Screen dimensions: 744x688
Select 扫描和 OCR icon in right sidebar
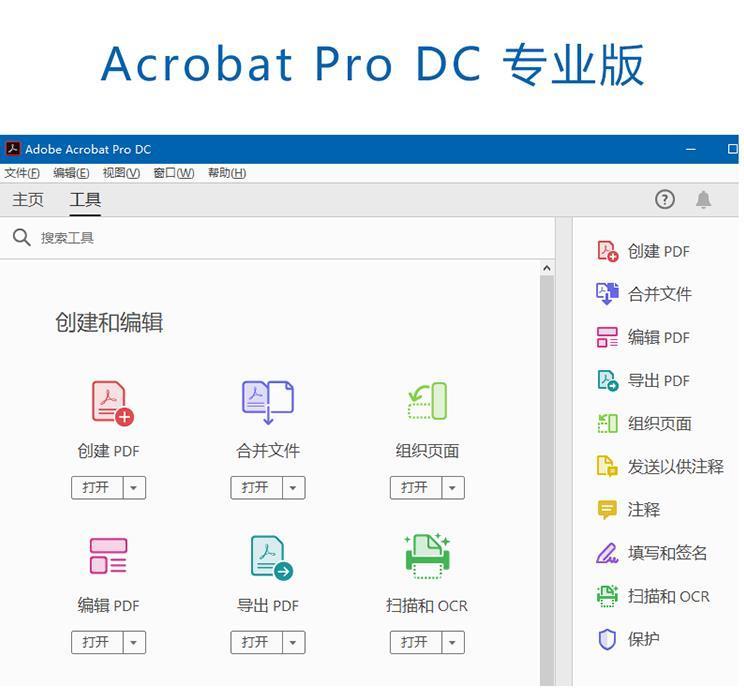607,596
